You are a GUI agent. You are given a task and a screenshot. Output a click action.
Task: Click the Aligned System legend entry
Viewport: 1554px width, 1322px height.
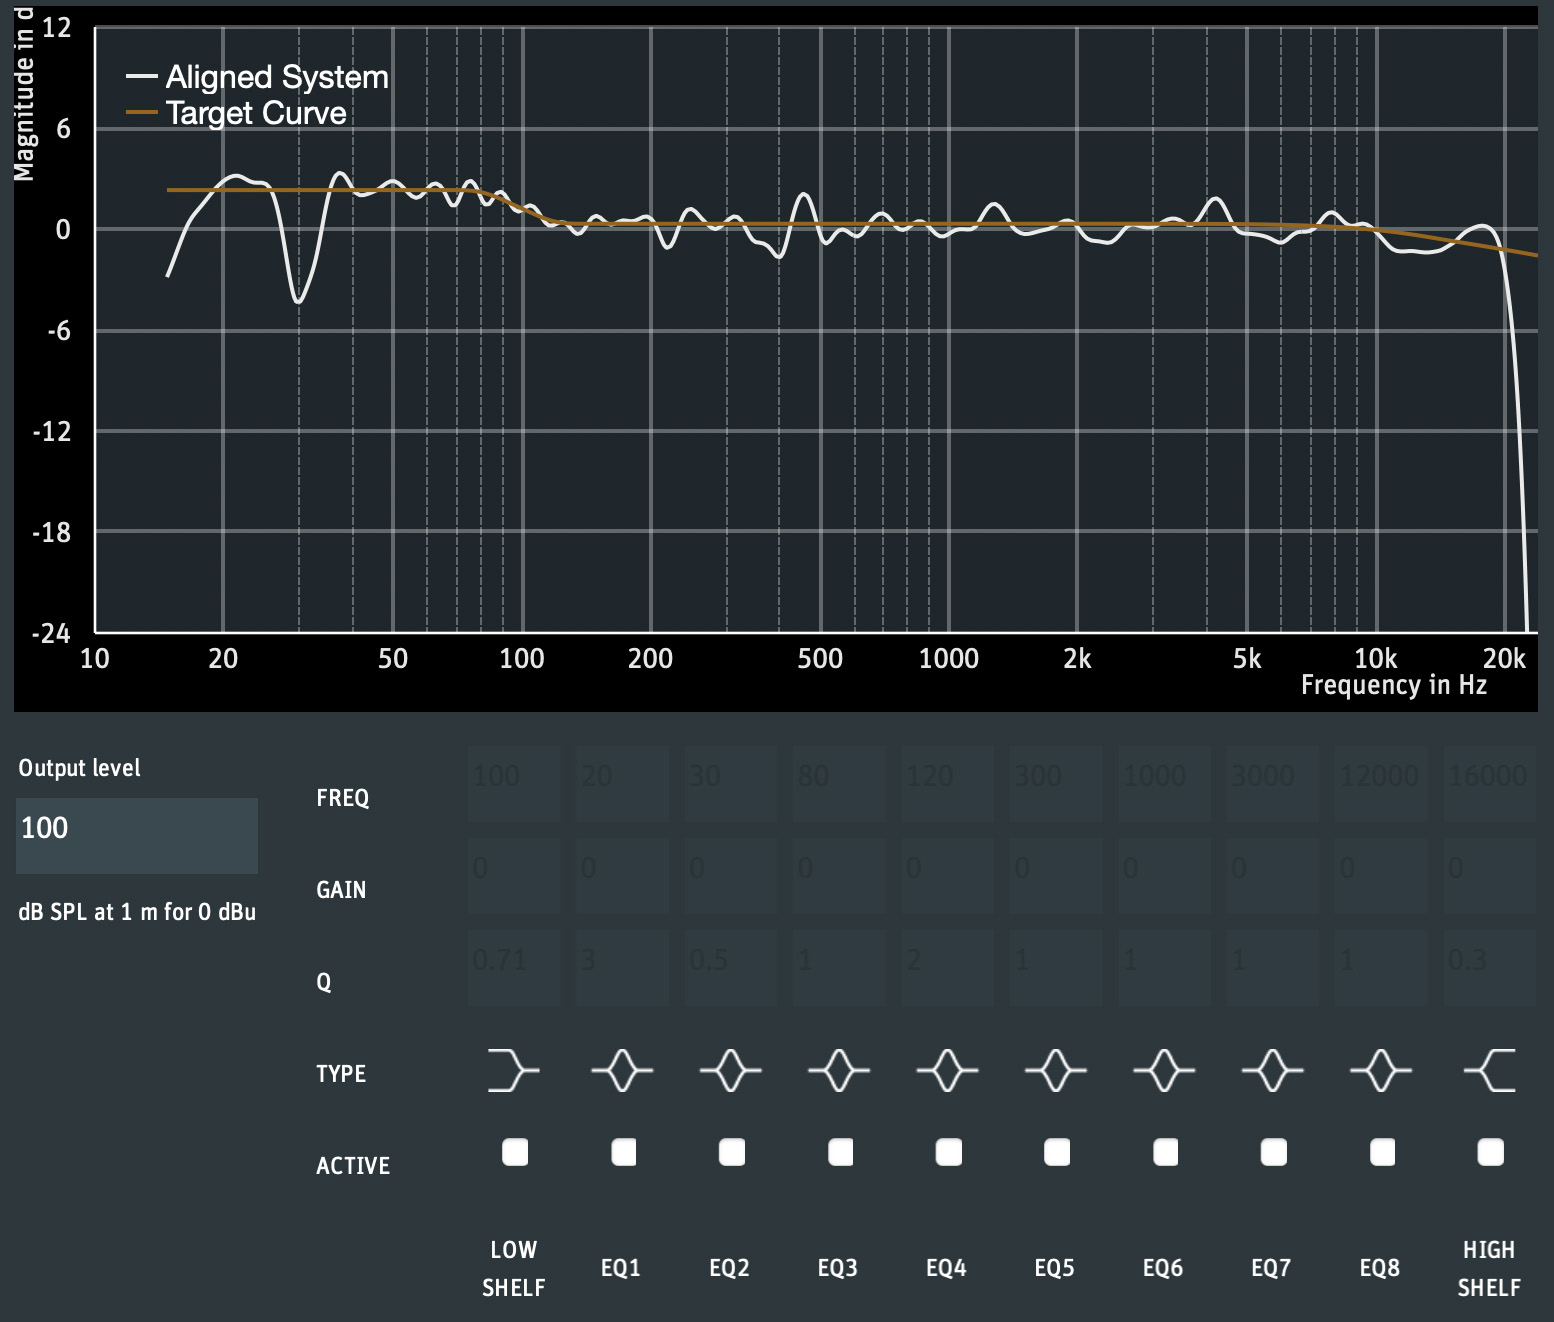(x=258, y=77)
